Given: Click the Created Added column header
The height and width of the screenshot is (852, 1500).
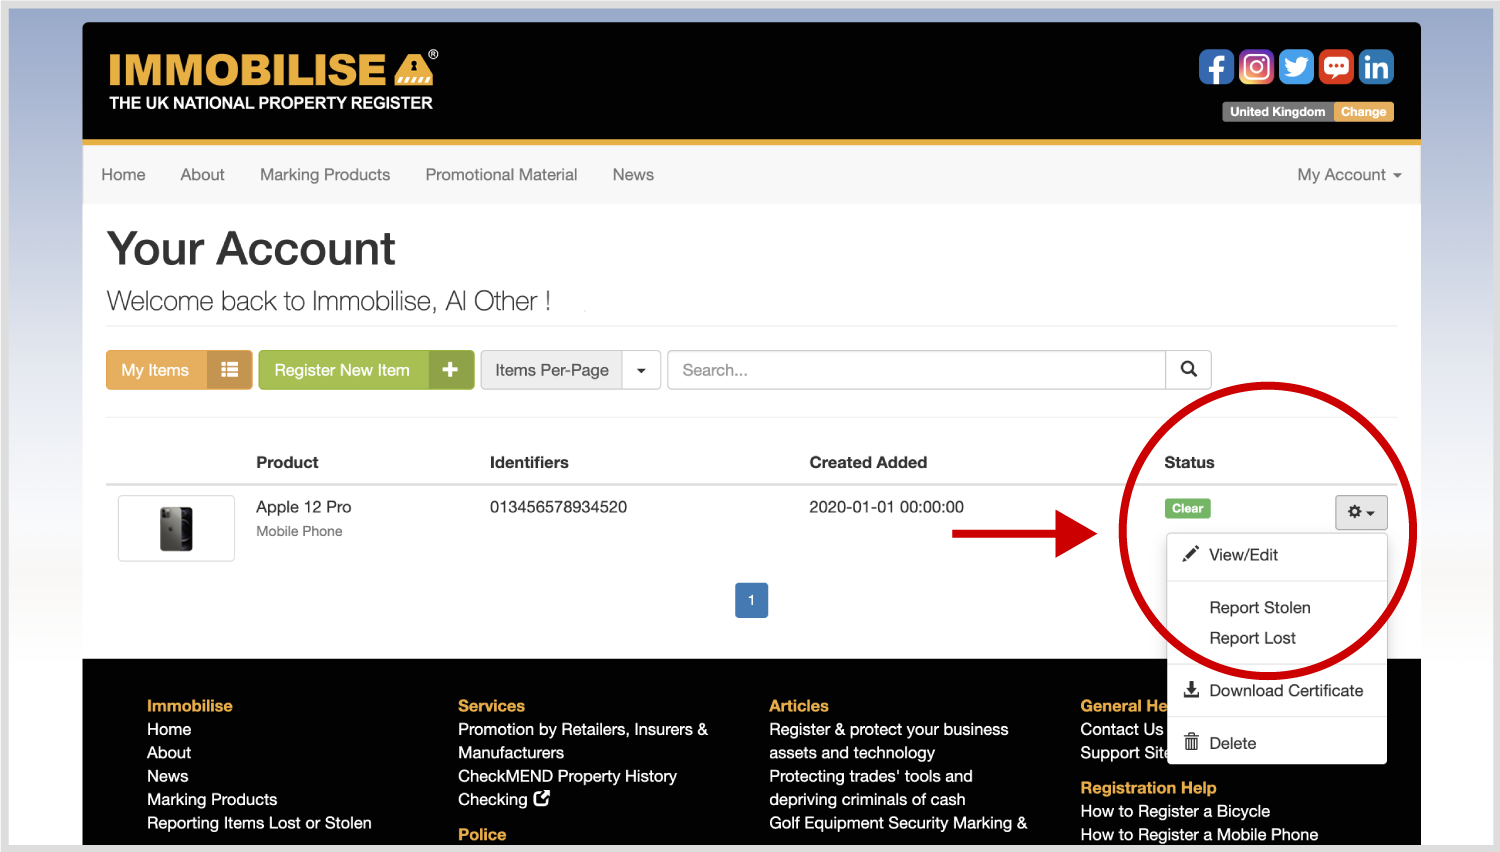Looking at the screenshot, I should pyautogui.click(x=868, y=462).
